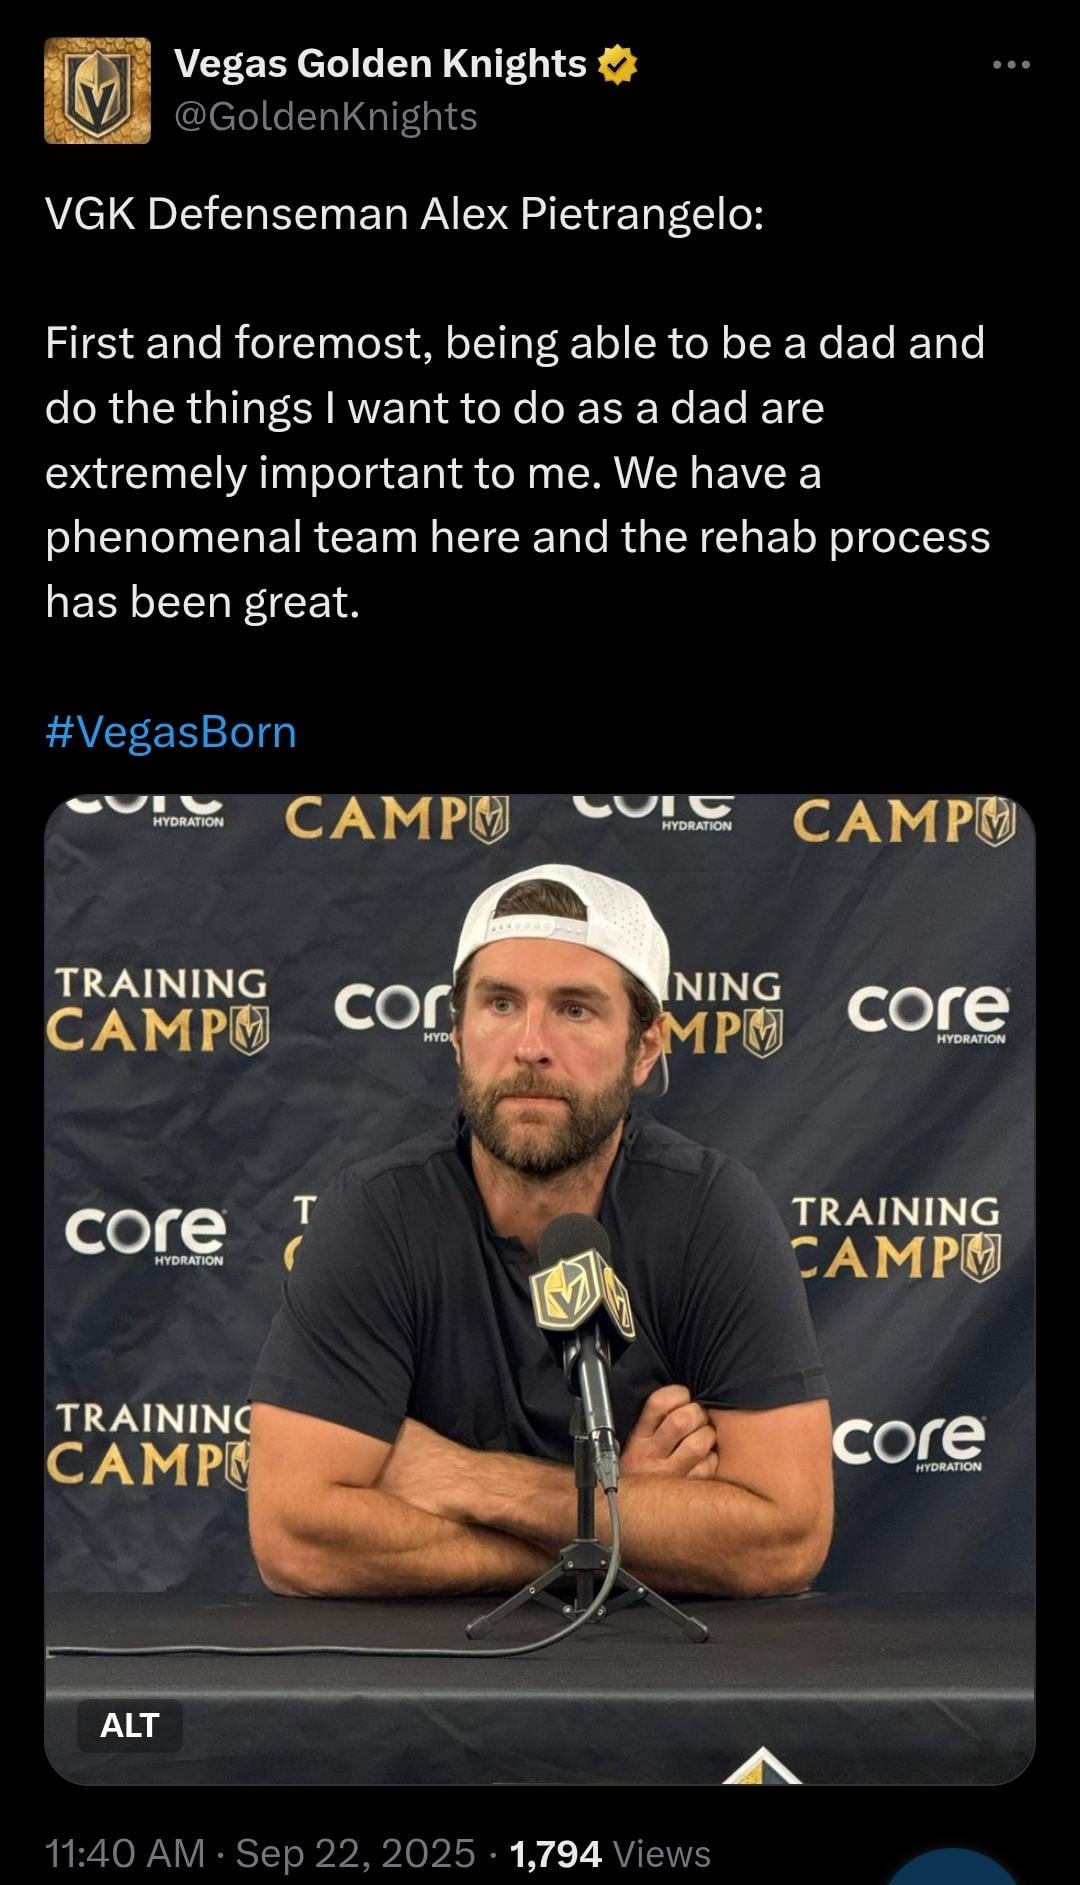This screenshot has height=1885, width=1080.
Task: Click the "VGK Defenseman Alex Pietrangelo:" line
Action: coord(404,214)
